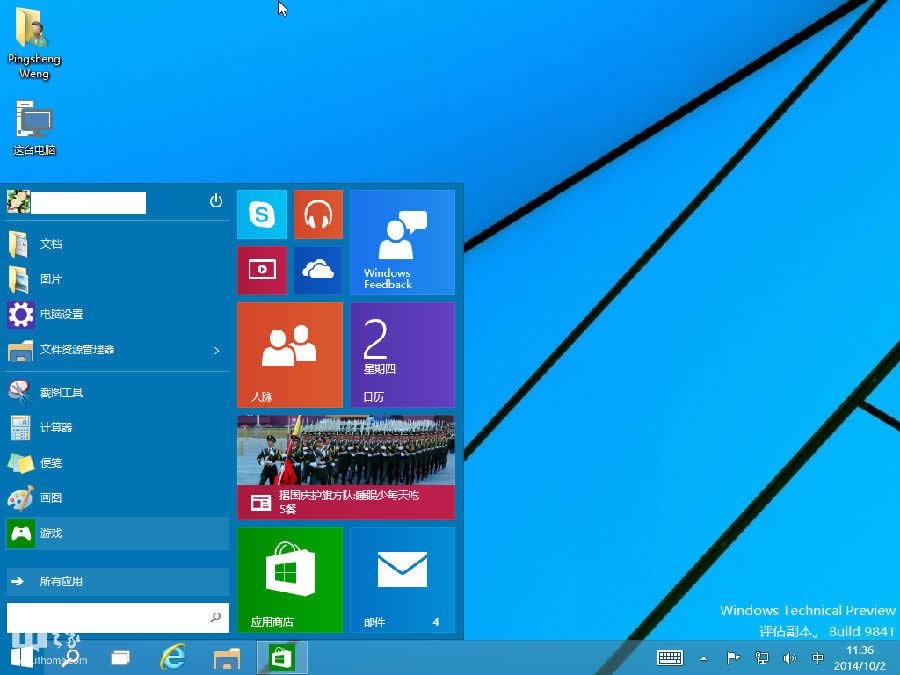Expand the File Explorer submenu arrow
The image size is (900, 675).
point(215,351)
